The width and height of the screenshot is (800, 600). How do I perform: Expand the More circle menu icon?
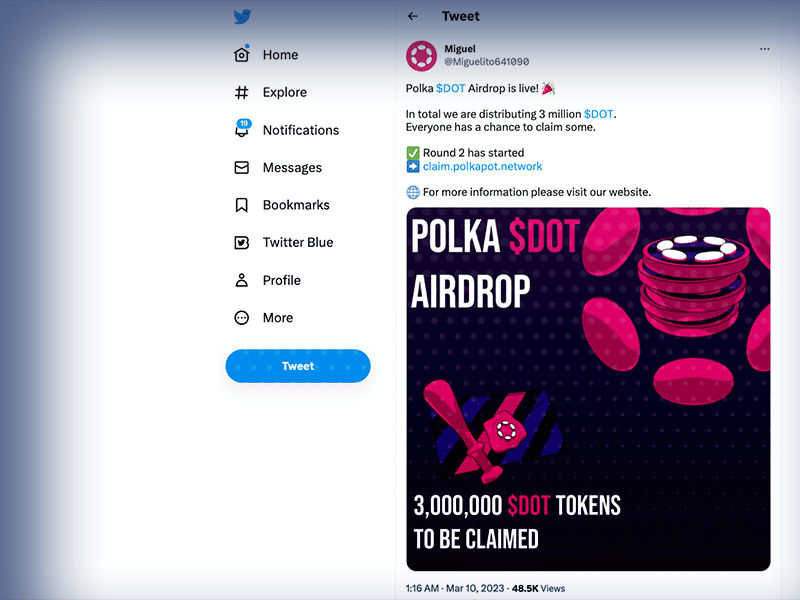[241, 318]
